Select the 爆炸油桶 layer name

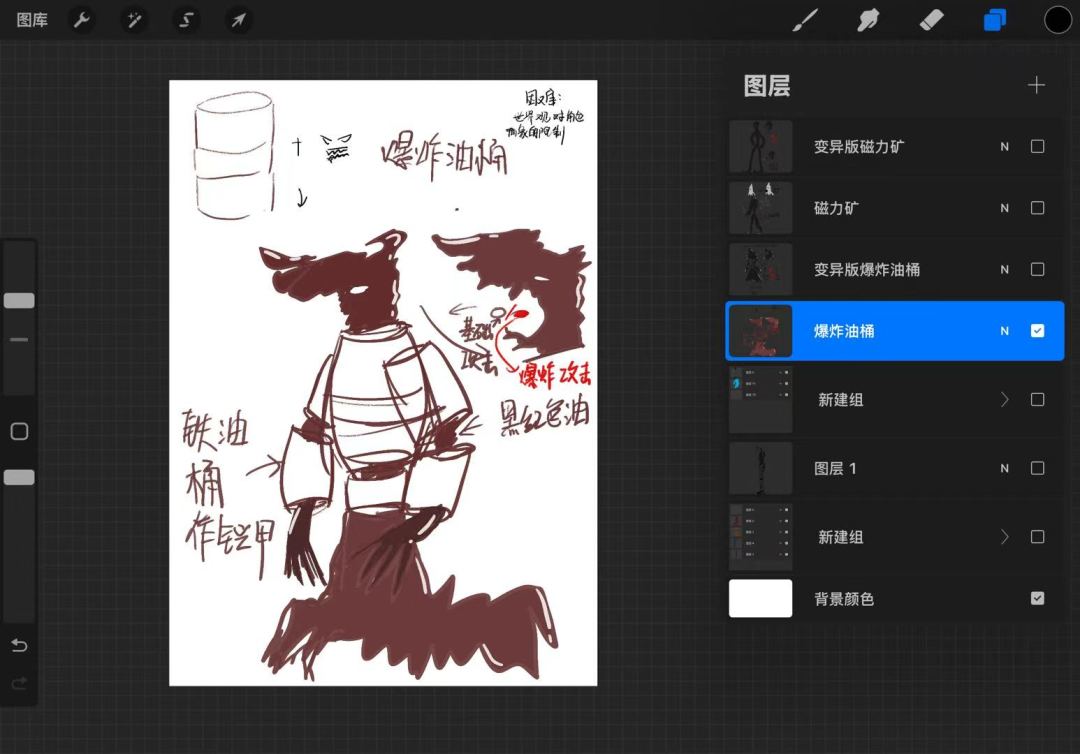tap(844, 331)
